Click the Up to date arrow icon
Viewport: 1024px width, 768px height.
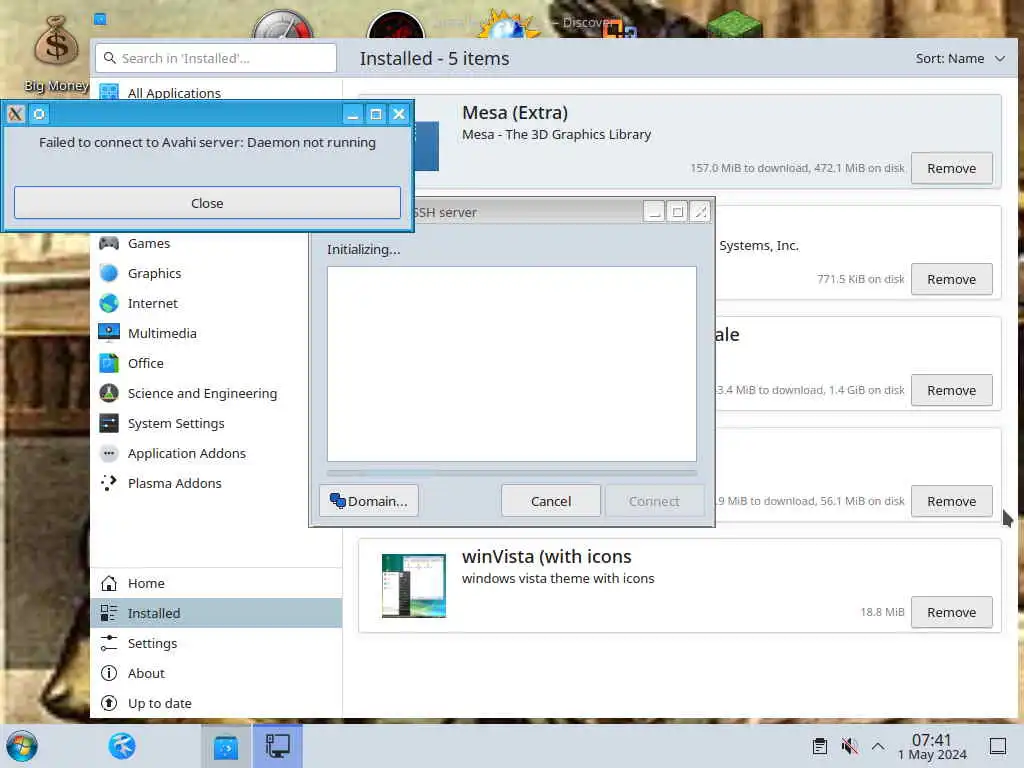[x=108, y=703]
